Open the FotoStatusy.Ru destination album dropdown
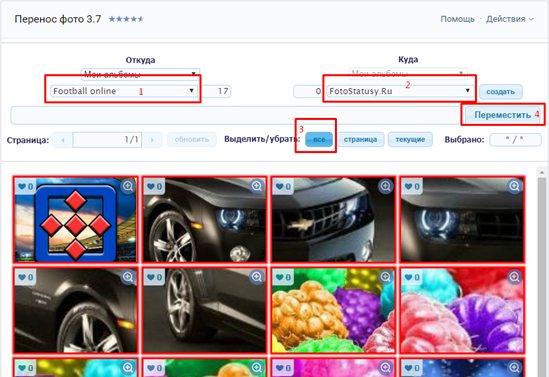Image resolution: width=549 pixels, height=377 pixels. pyautogui.click(x=400, y=91)
